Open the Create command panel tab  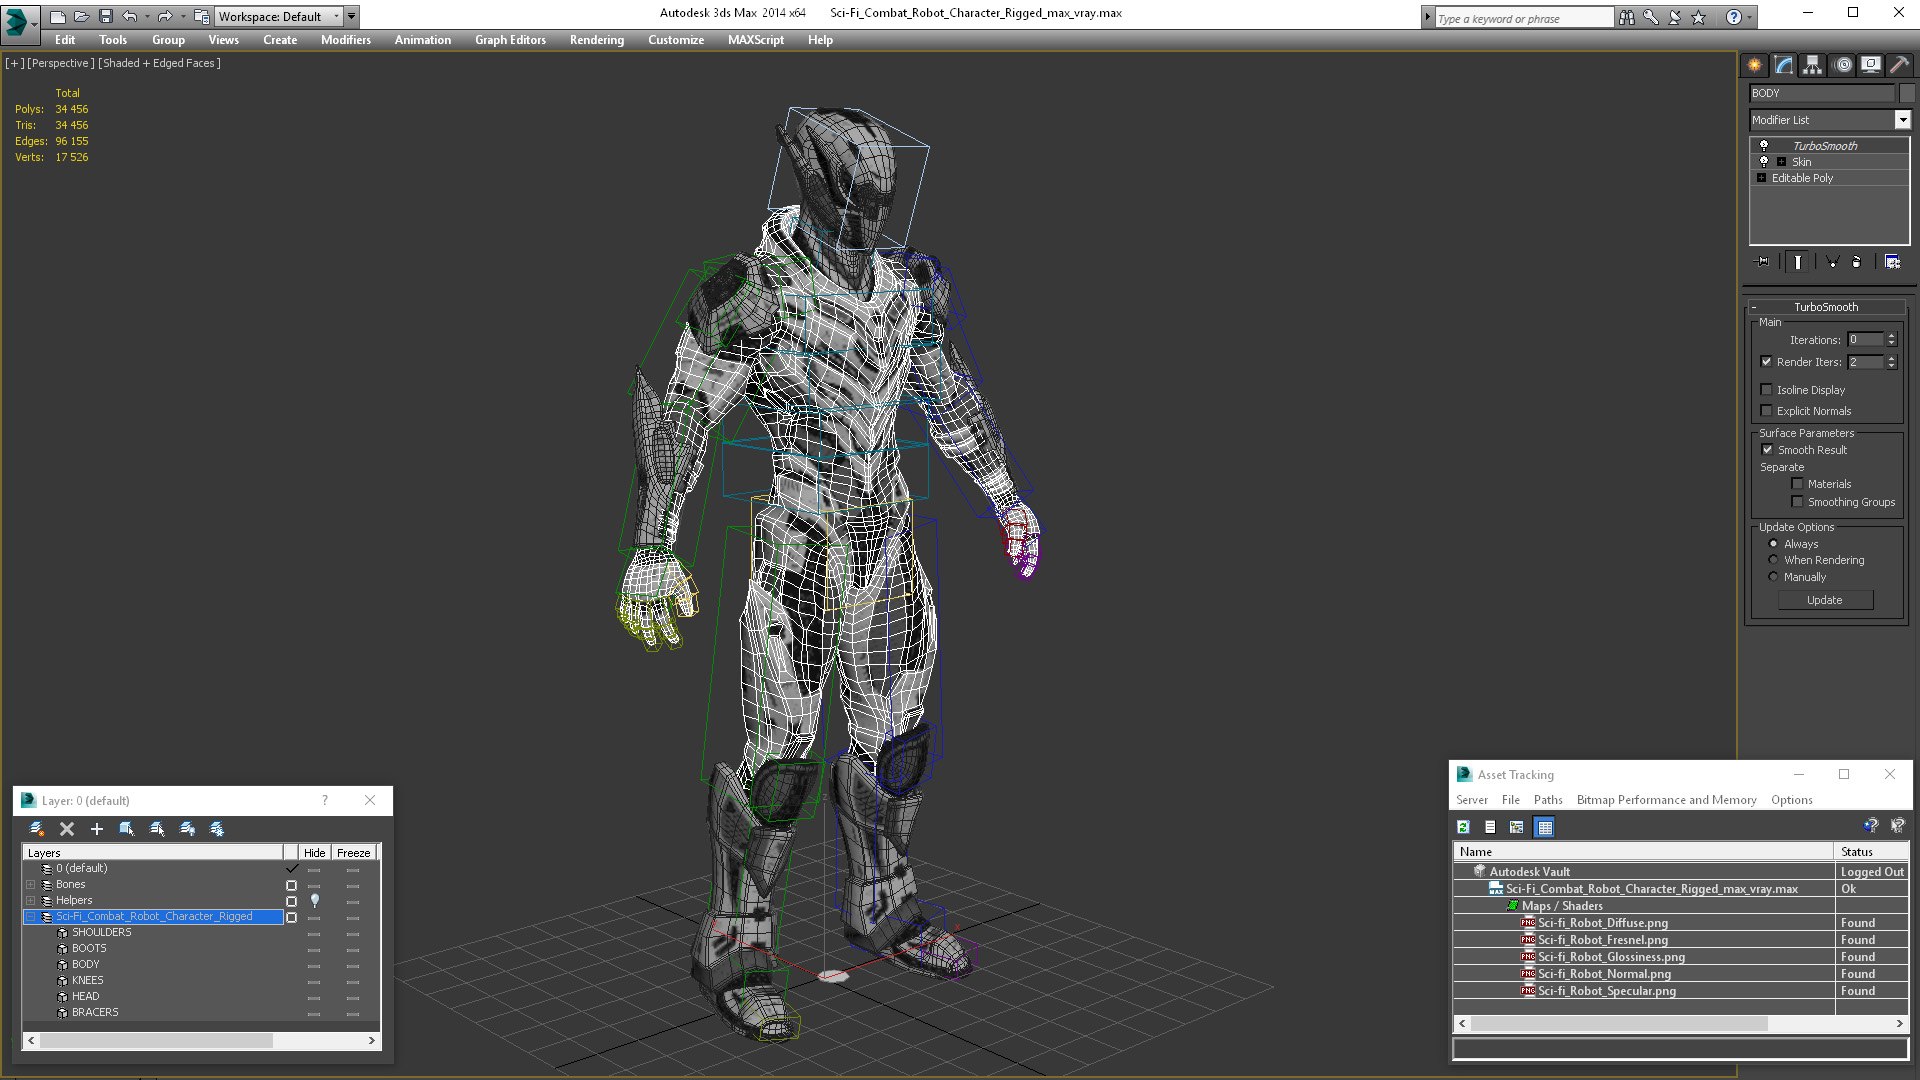pyautogui.click(x=1755, y=65)
